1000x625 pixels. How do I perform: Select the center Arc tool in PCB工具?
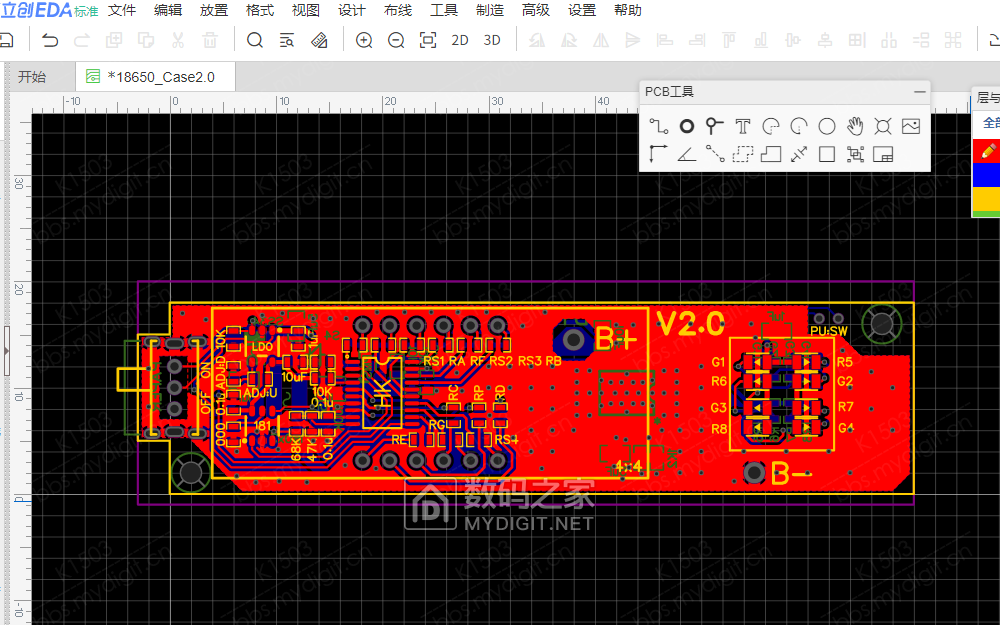pos(798,126)
